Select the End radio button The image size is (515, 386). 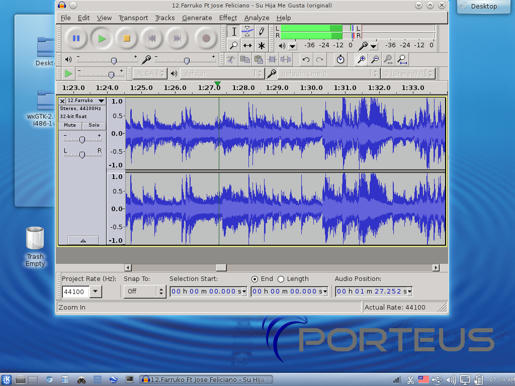pyautogui.click(x=255, y=279)
